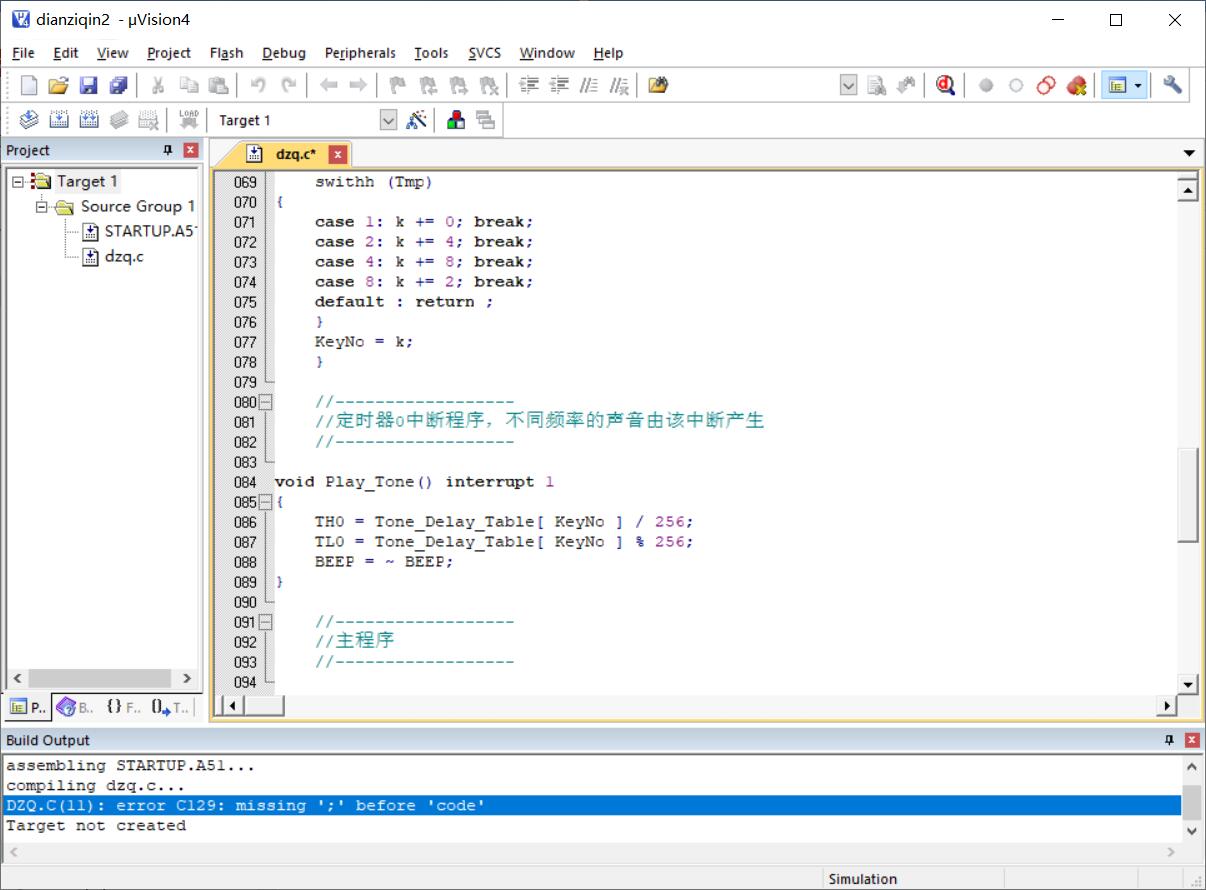Collapse the Source Group 1 folder
1206x890 pixels.
43,206
